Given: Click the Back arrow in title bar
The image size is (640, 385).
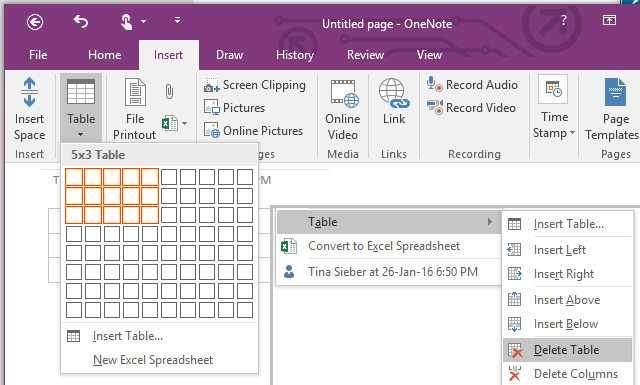Looking at the screenshot, I should pyautogui.click(x=35, y=22).
